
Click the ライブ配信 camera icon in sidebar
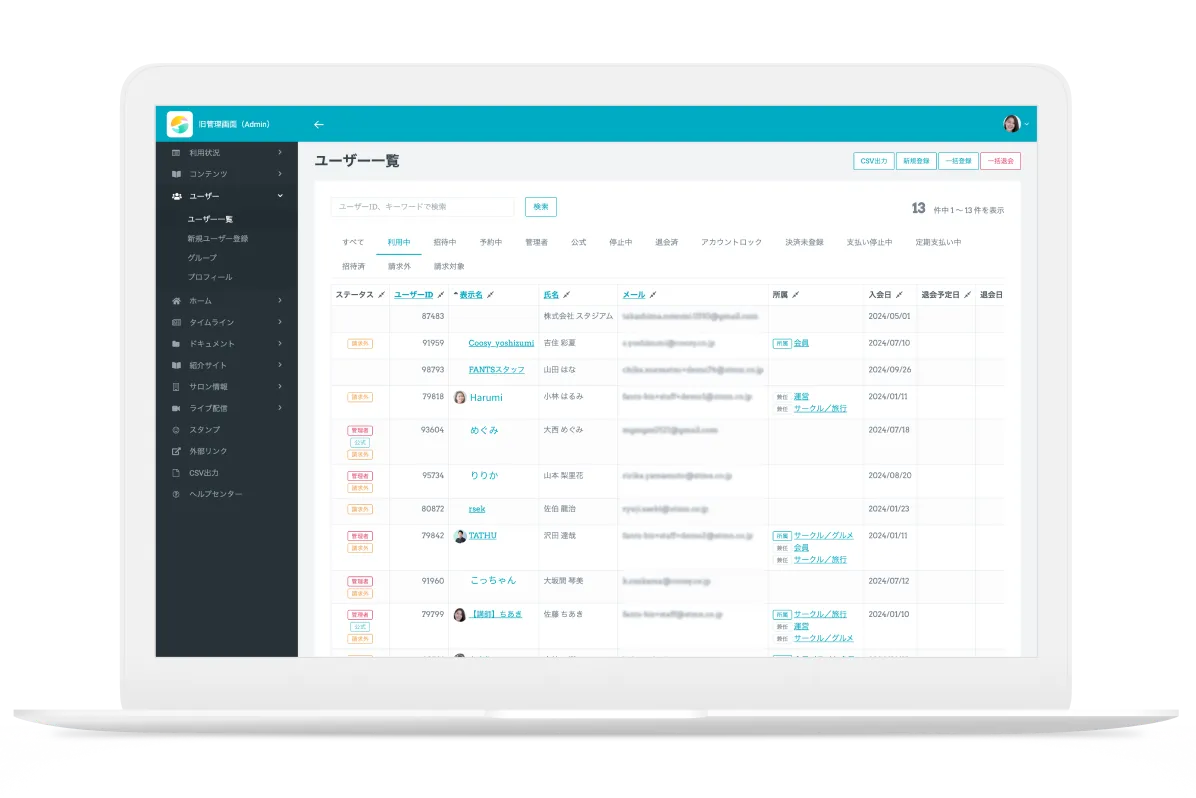[176, 408]
